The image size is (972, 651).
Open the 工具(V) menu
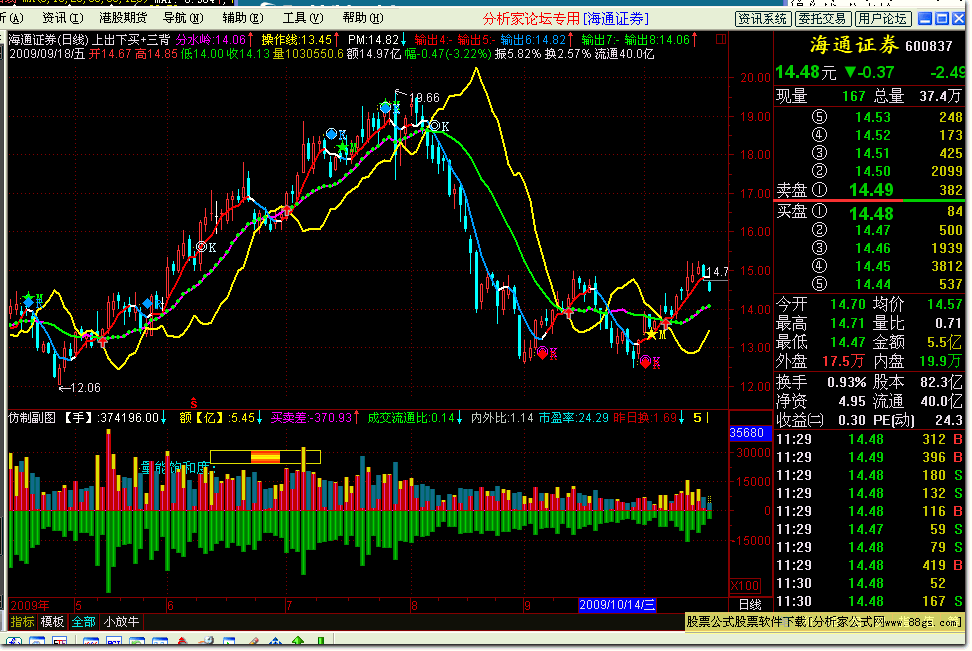point(303,18)
